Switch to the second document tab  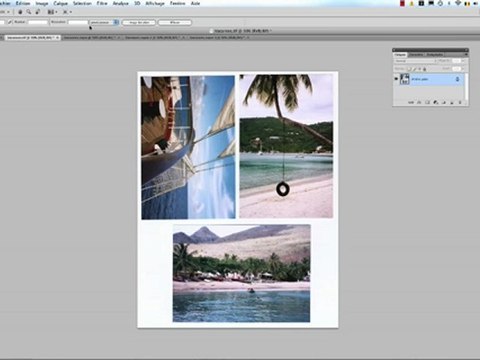click(x=91, y=38)
